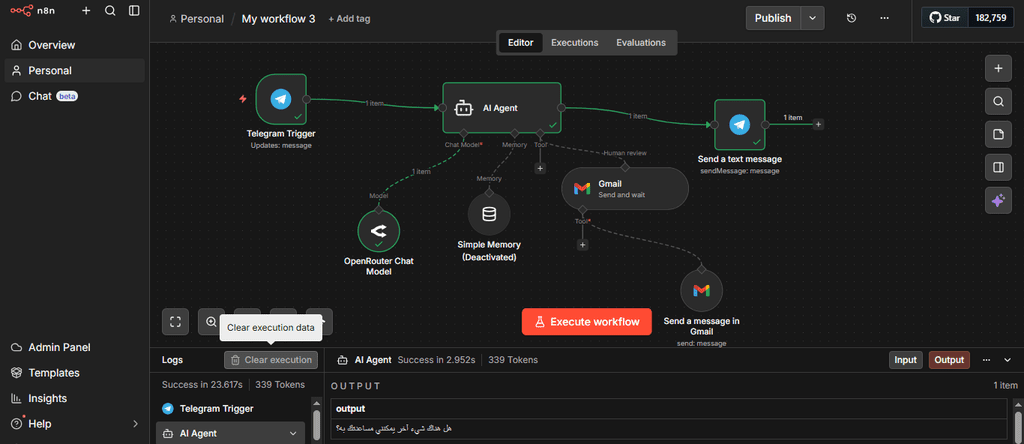Collapse the logs panel with chevron
The image size is (1024, 444).
pos(1007,360)
